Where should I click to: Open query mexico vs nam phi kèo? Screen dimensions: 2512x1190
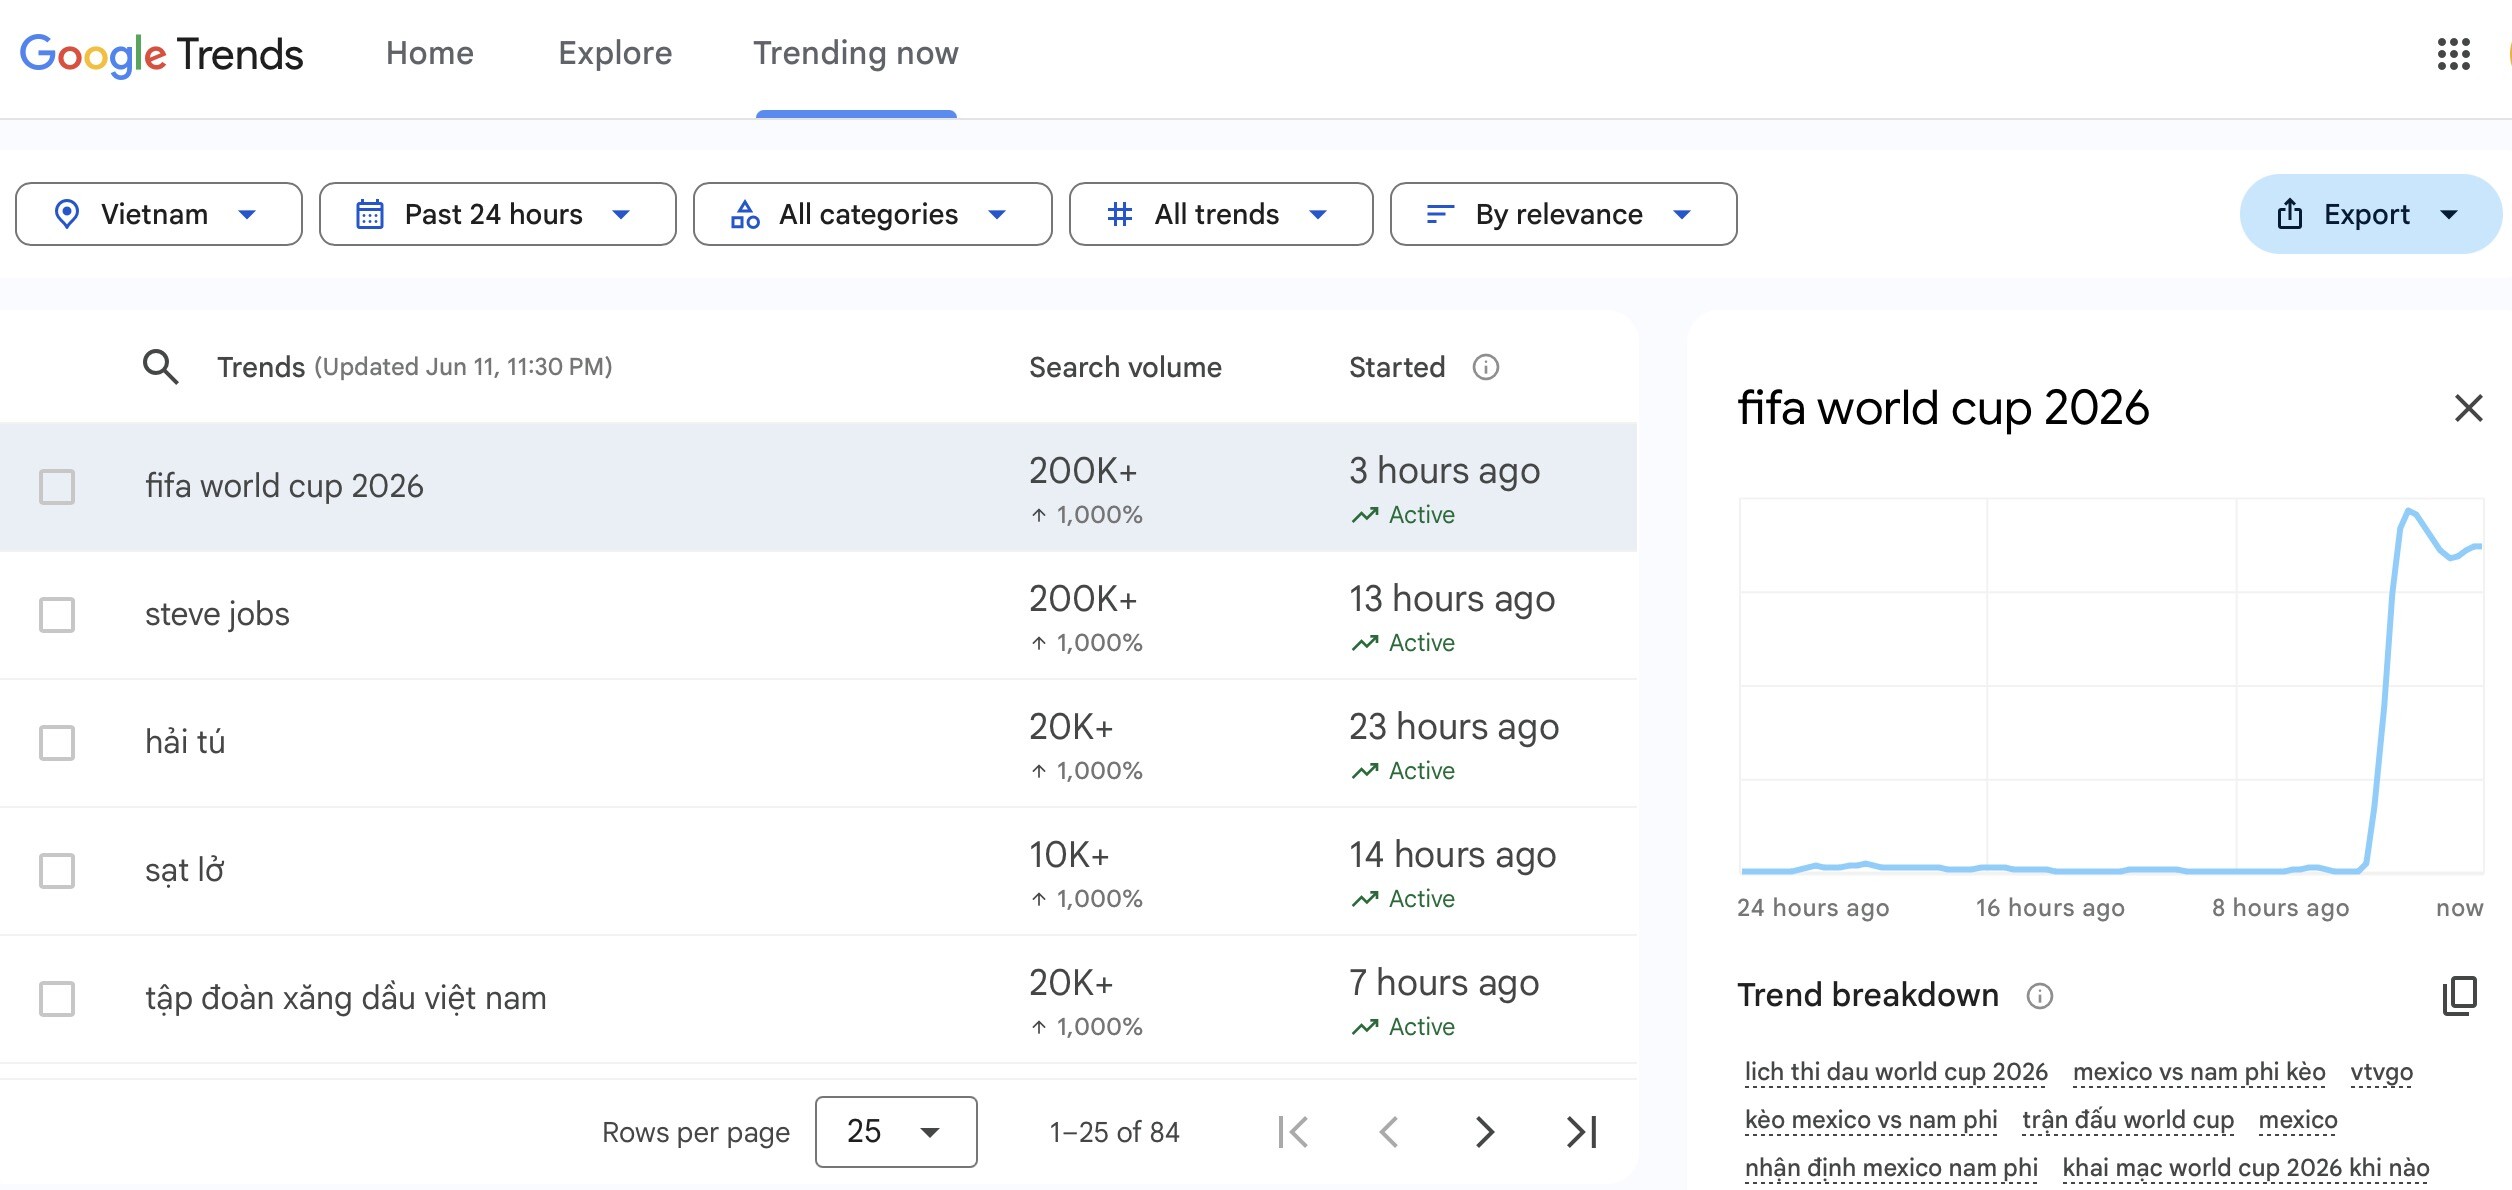[x=2199, y=1072]
